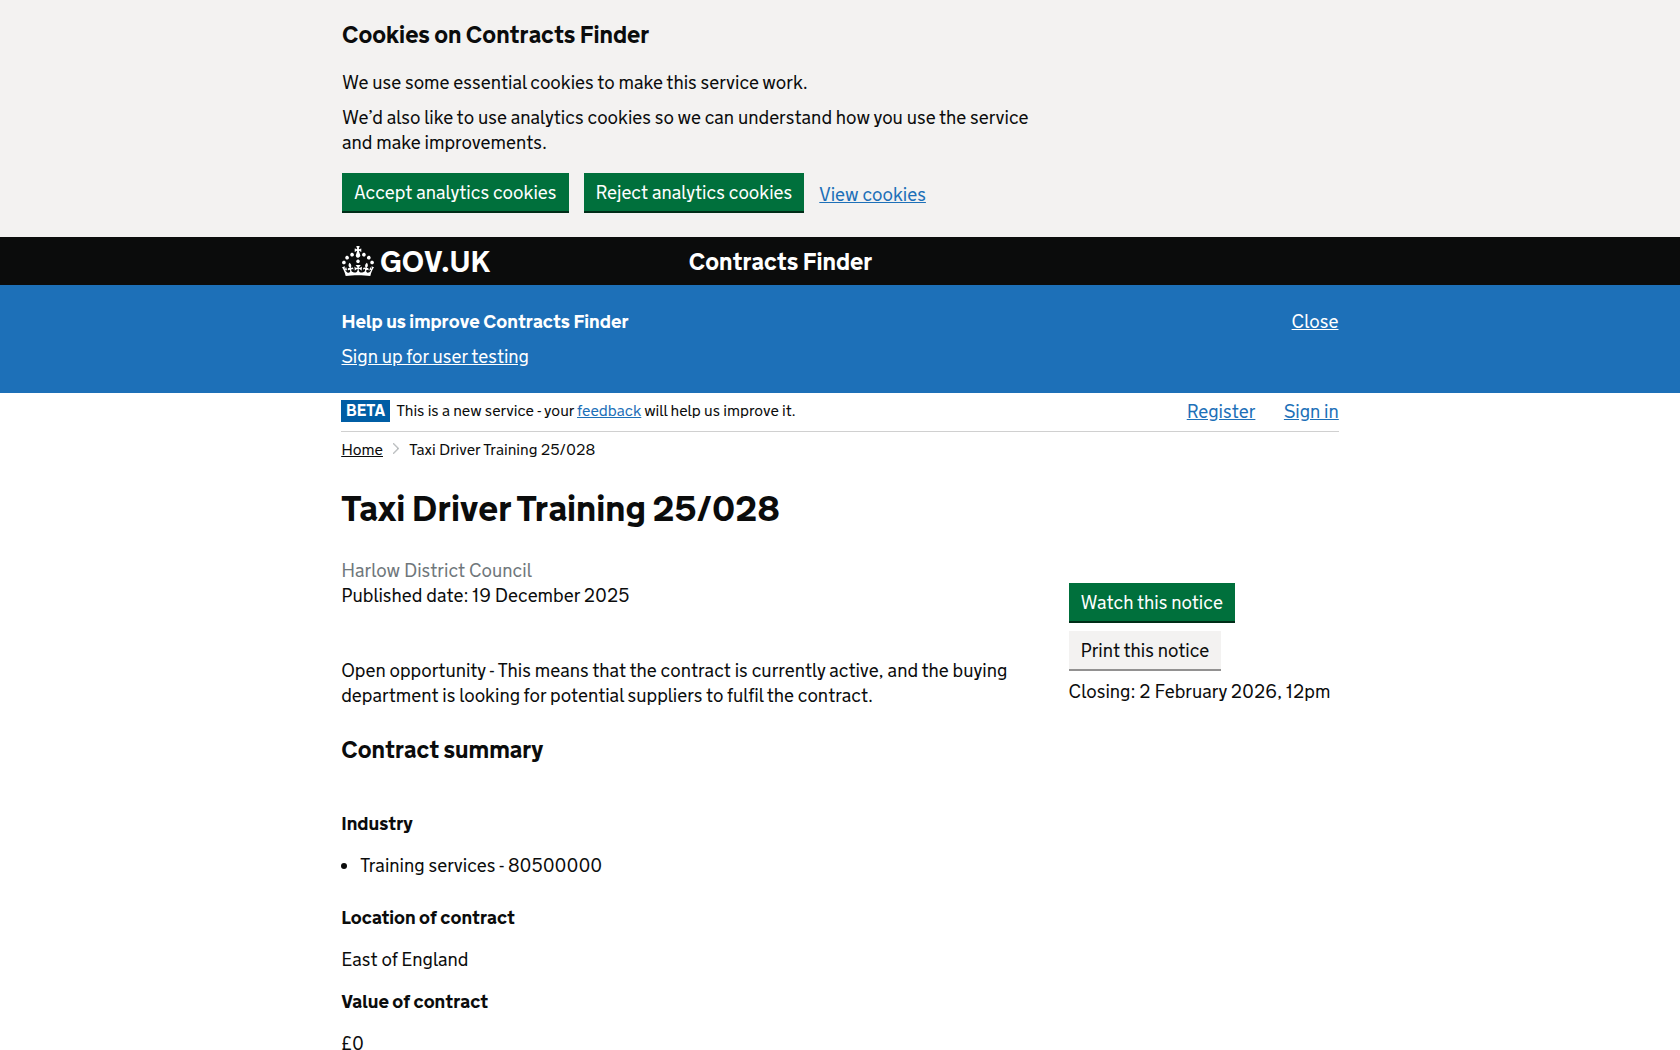The height and width of the screenshot is (1050, 1680).
Task: Close the Help us improve banner
Action: (1314, 322)
